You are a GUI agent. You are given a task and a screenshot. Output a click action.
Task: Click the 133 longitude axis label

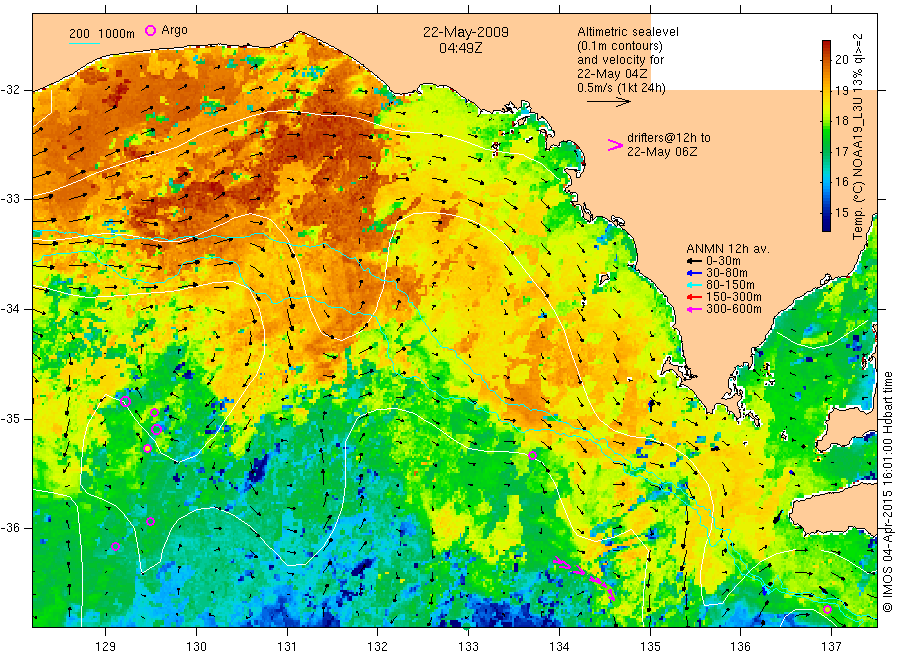point(468,647)
